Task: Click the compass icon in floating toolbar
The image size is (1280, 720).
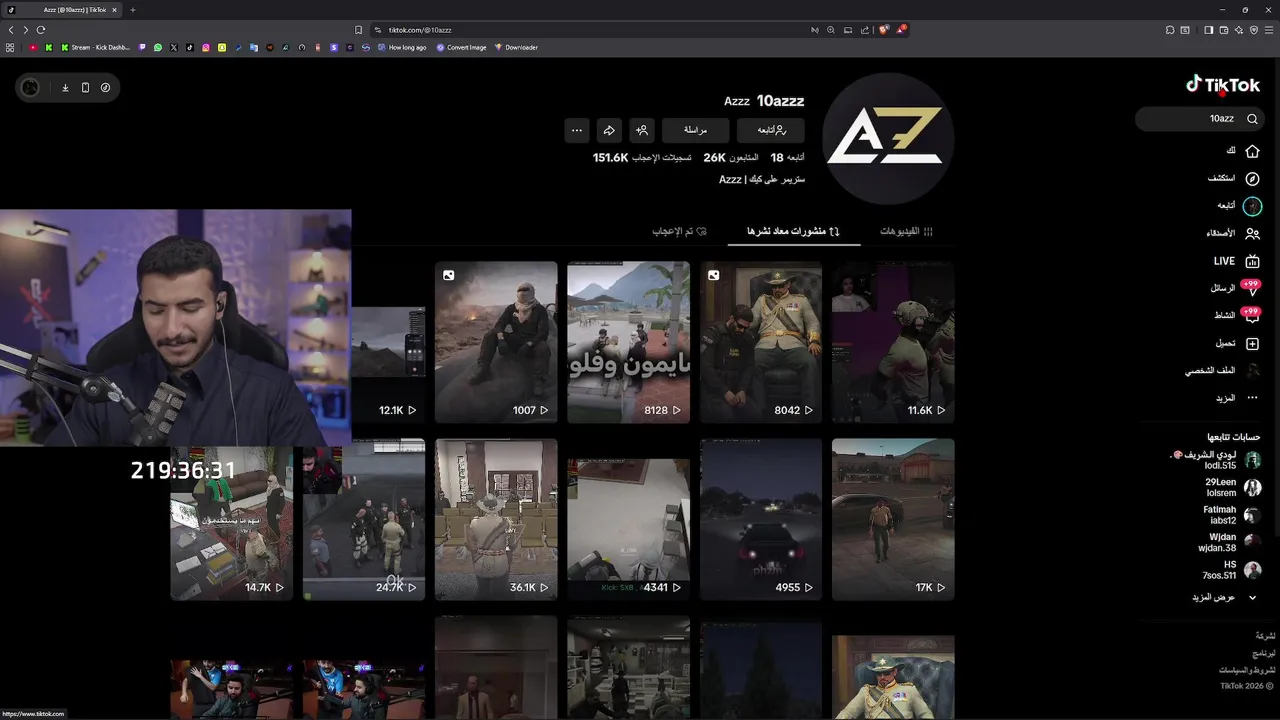Action: click(x=105, y=88)
